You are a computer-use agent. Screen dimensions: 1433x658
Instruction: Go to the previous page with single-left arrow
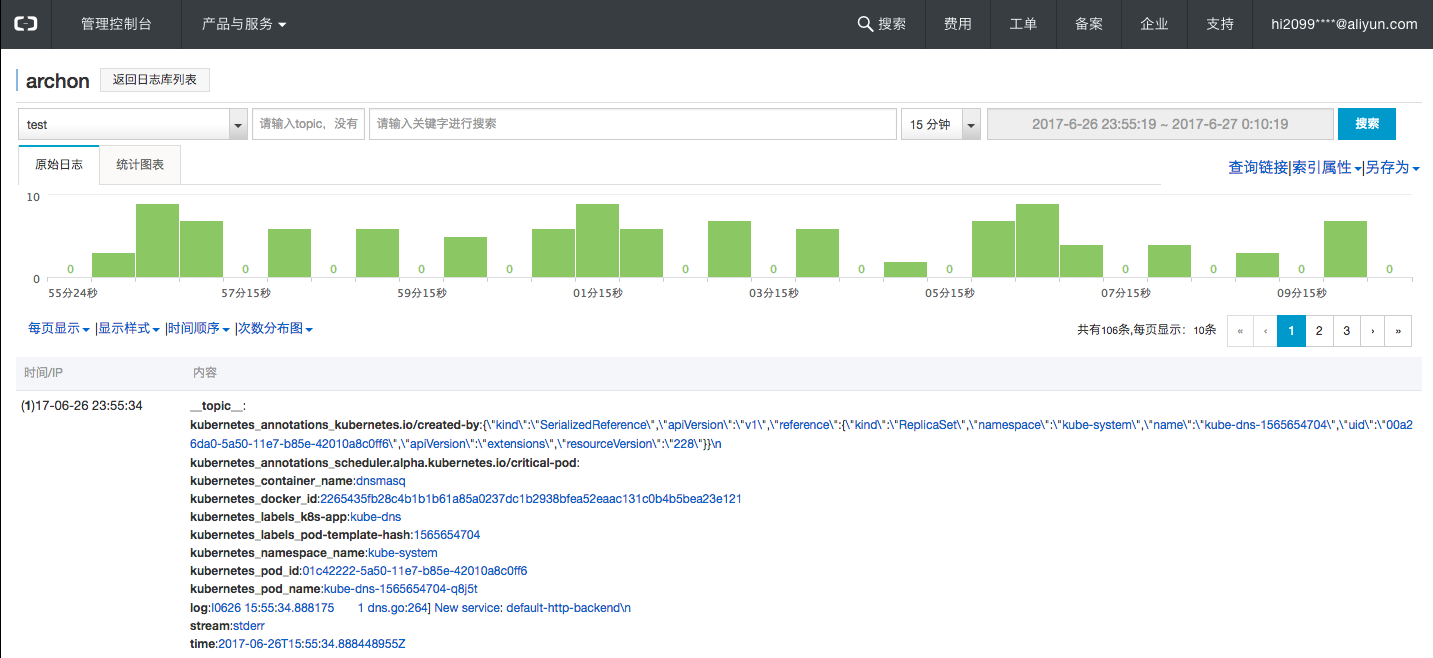click(1266, 330)
